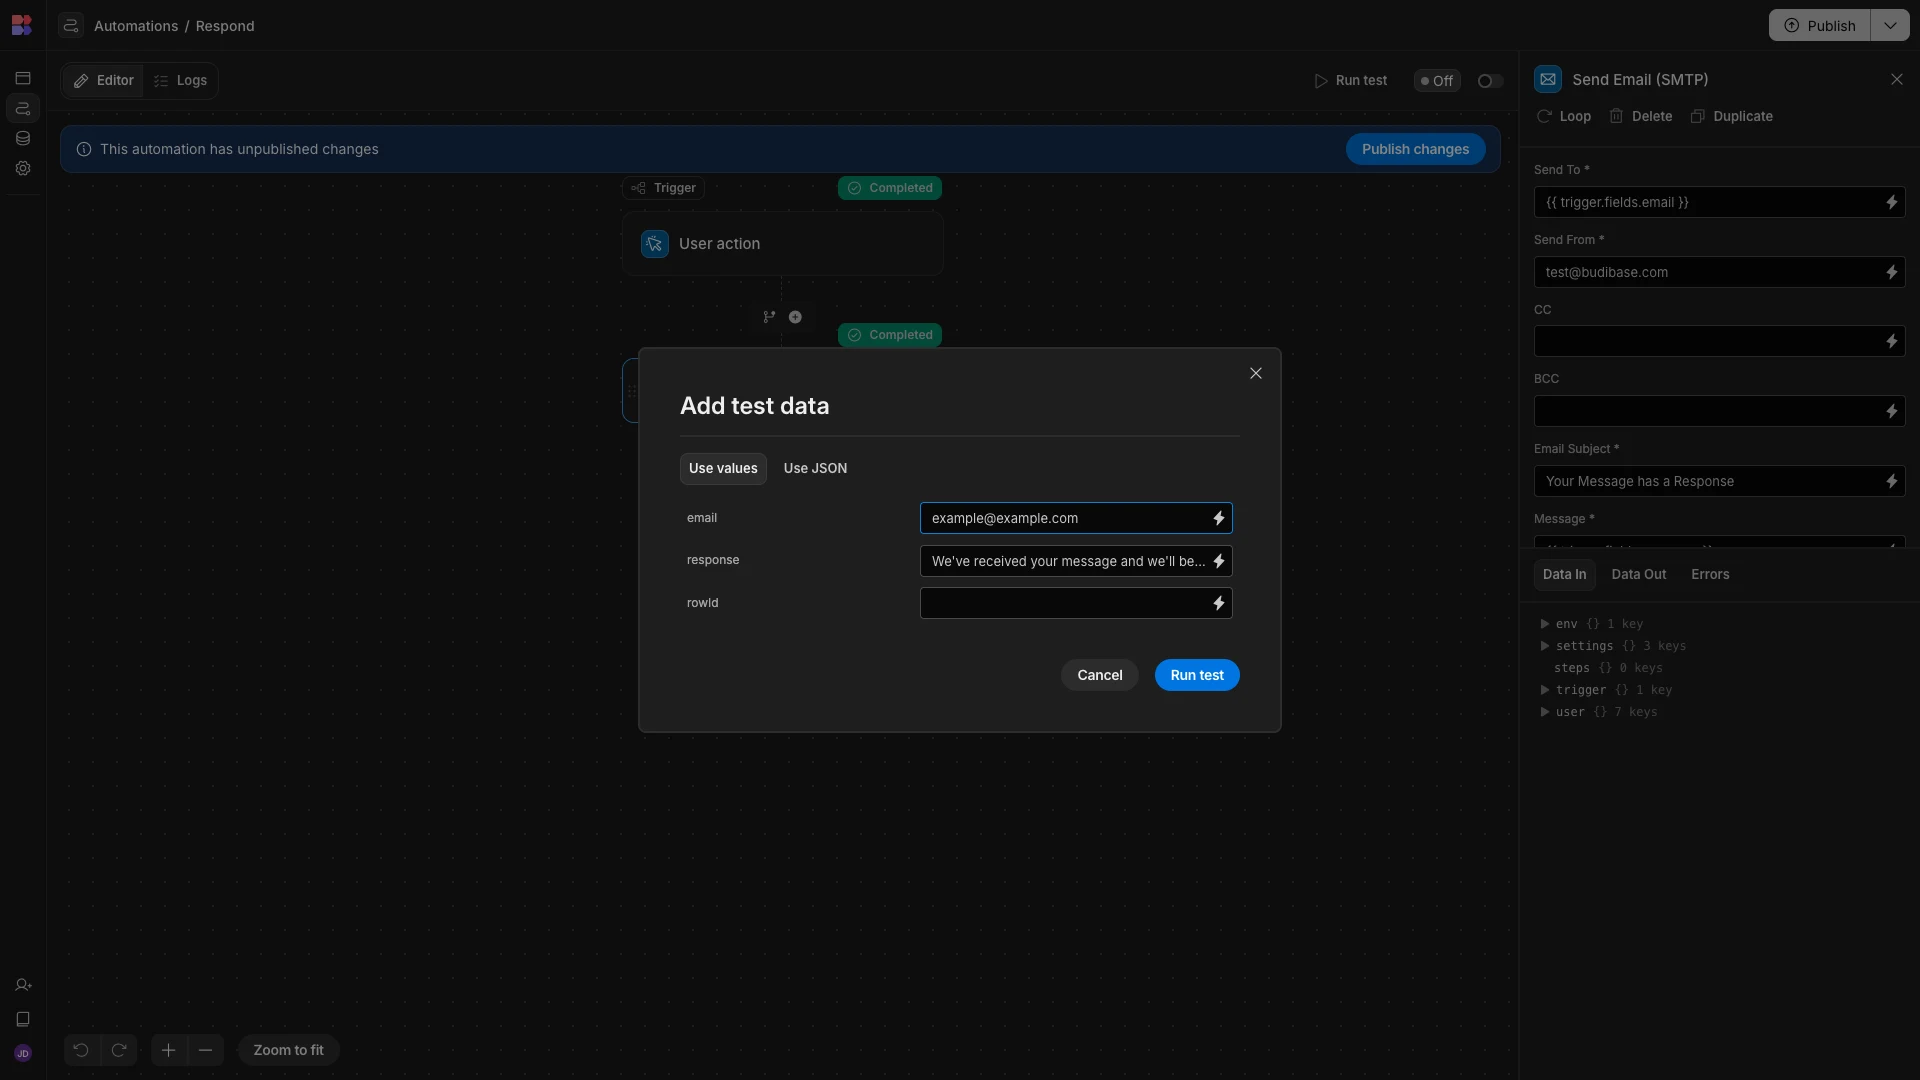Switch to the Logs tab
This screenshot has height=1080, width=1920.
pos(180,81)
